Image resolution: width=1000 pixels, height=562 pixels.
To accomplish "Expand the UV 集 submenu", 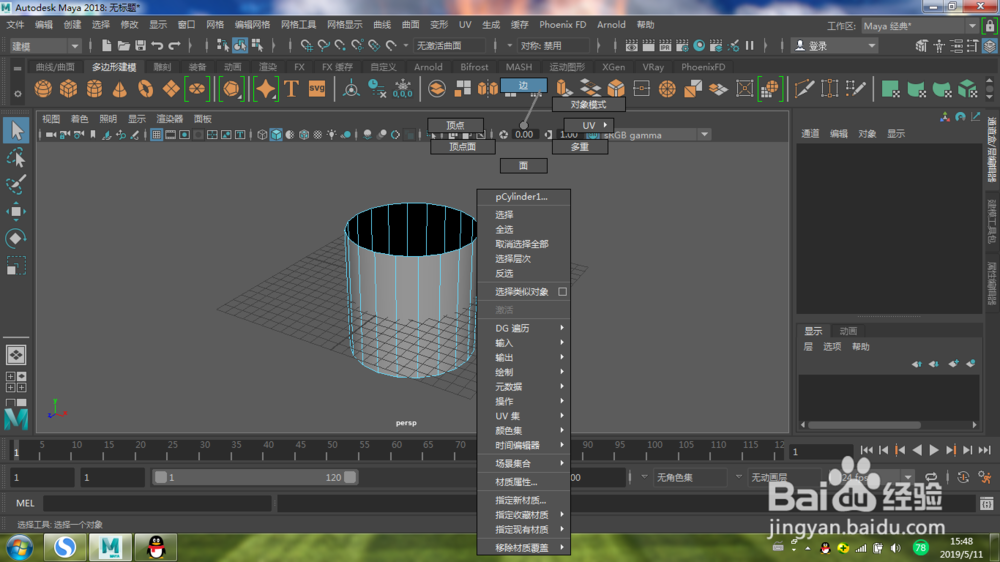I will click(524, 416).
